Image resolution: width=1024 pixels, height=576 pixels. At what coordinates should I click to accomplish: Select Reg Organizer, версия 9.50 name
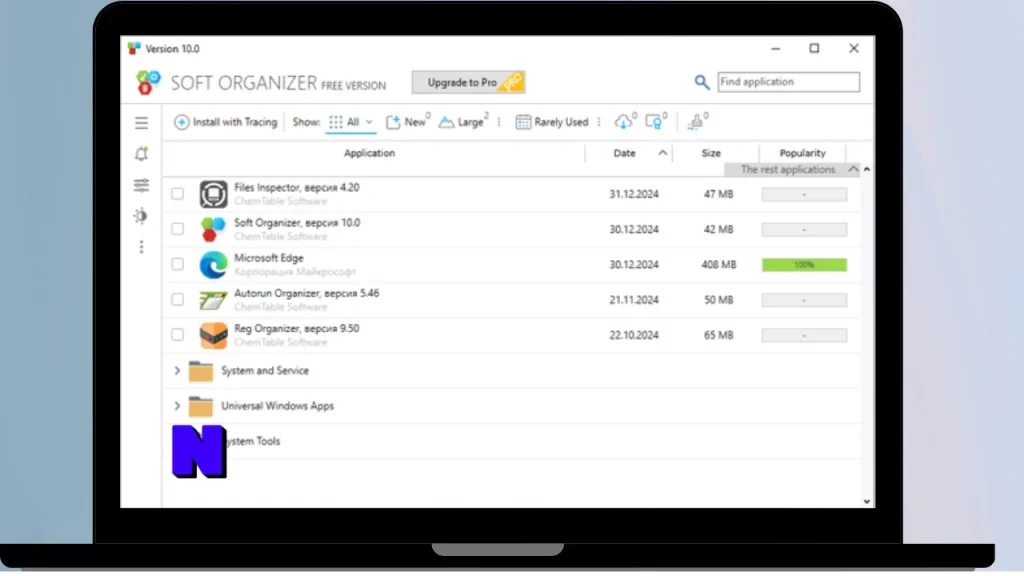[x=296, y=328]
